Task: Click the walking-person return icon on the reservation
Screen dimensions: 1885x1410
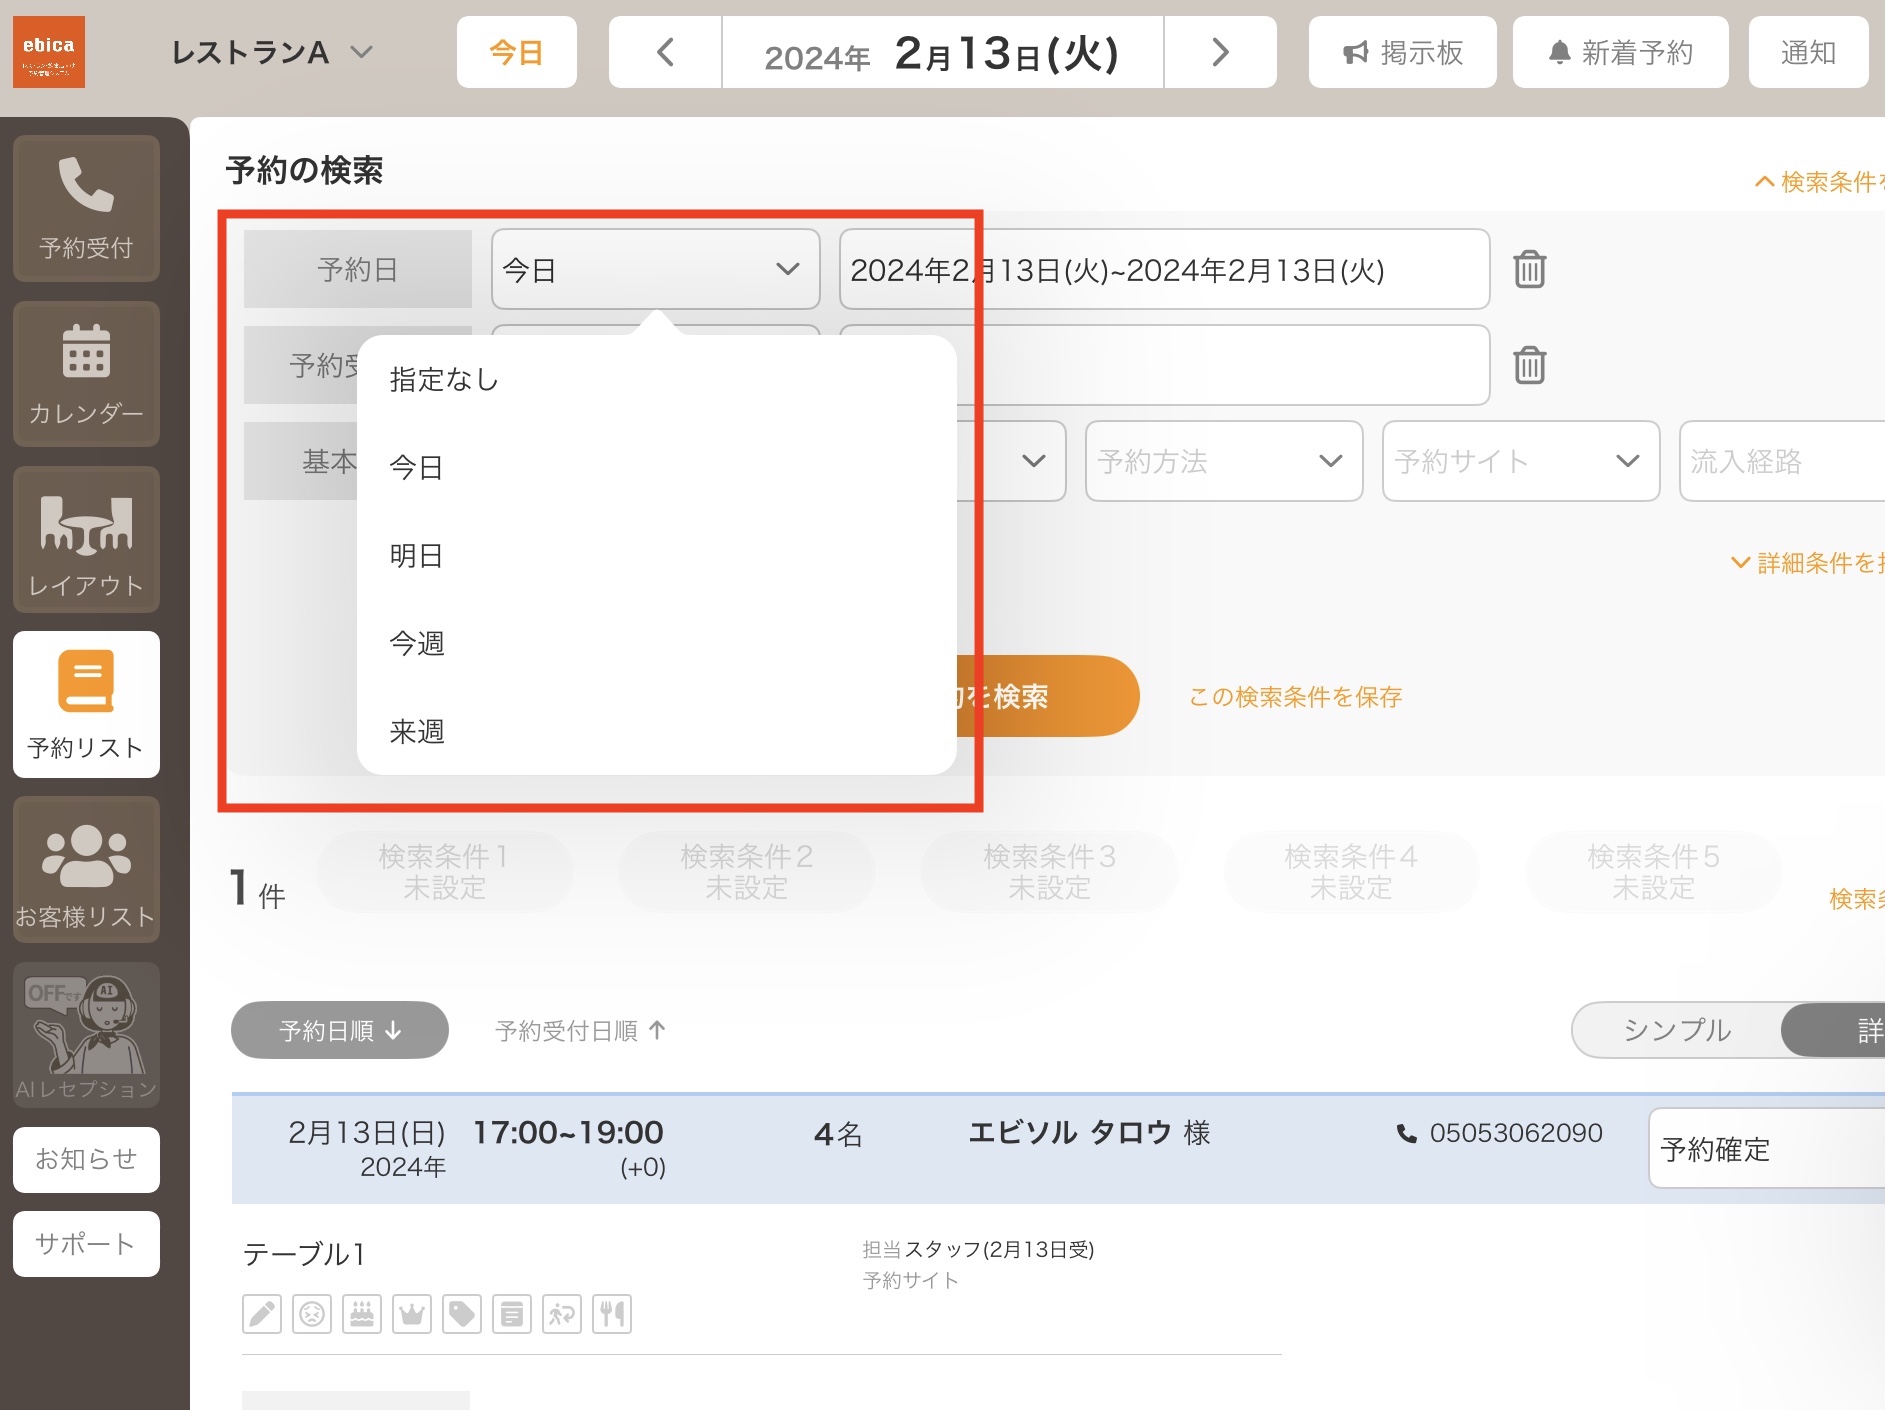Action: pyautogui.click(x=562, y=1314)
